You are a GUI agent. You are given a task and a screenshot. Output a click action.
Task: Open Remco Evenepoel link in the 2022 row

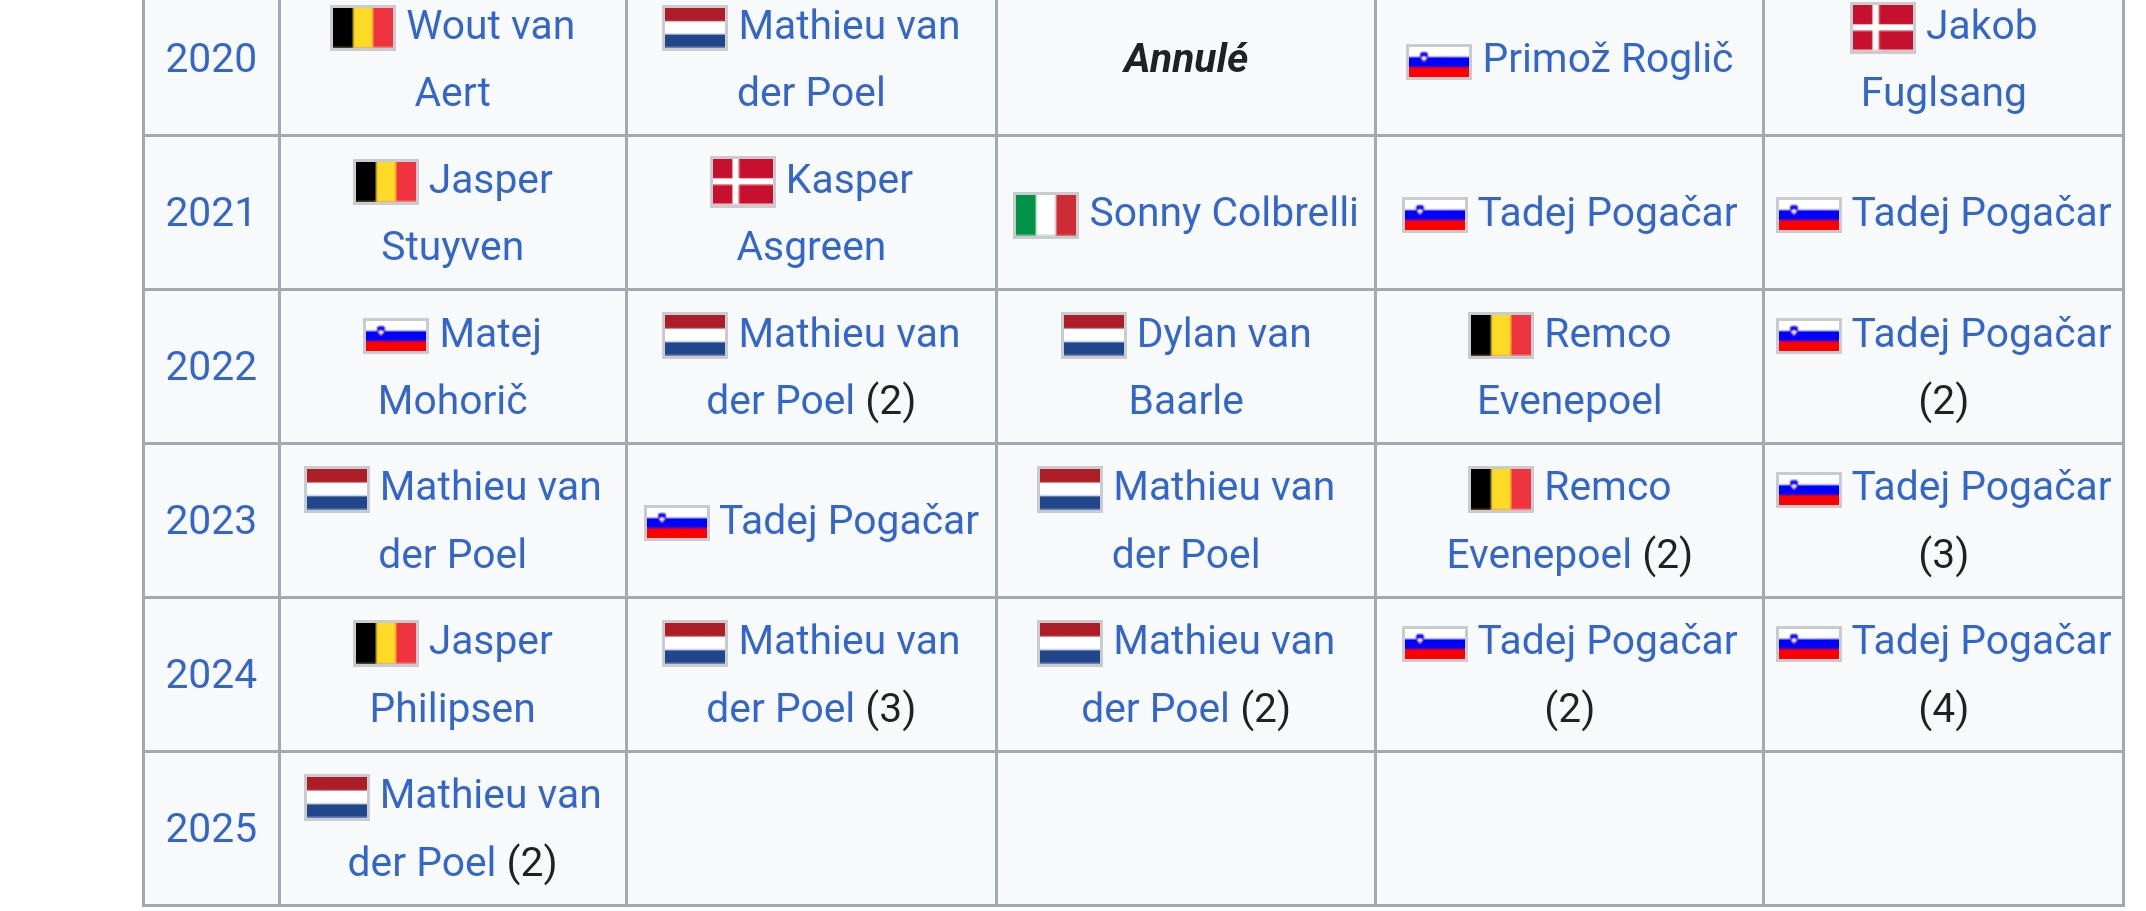tap(1607, 334)
